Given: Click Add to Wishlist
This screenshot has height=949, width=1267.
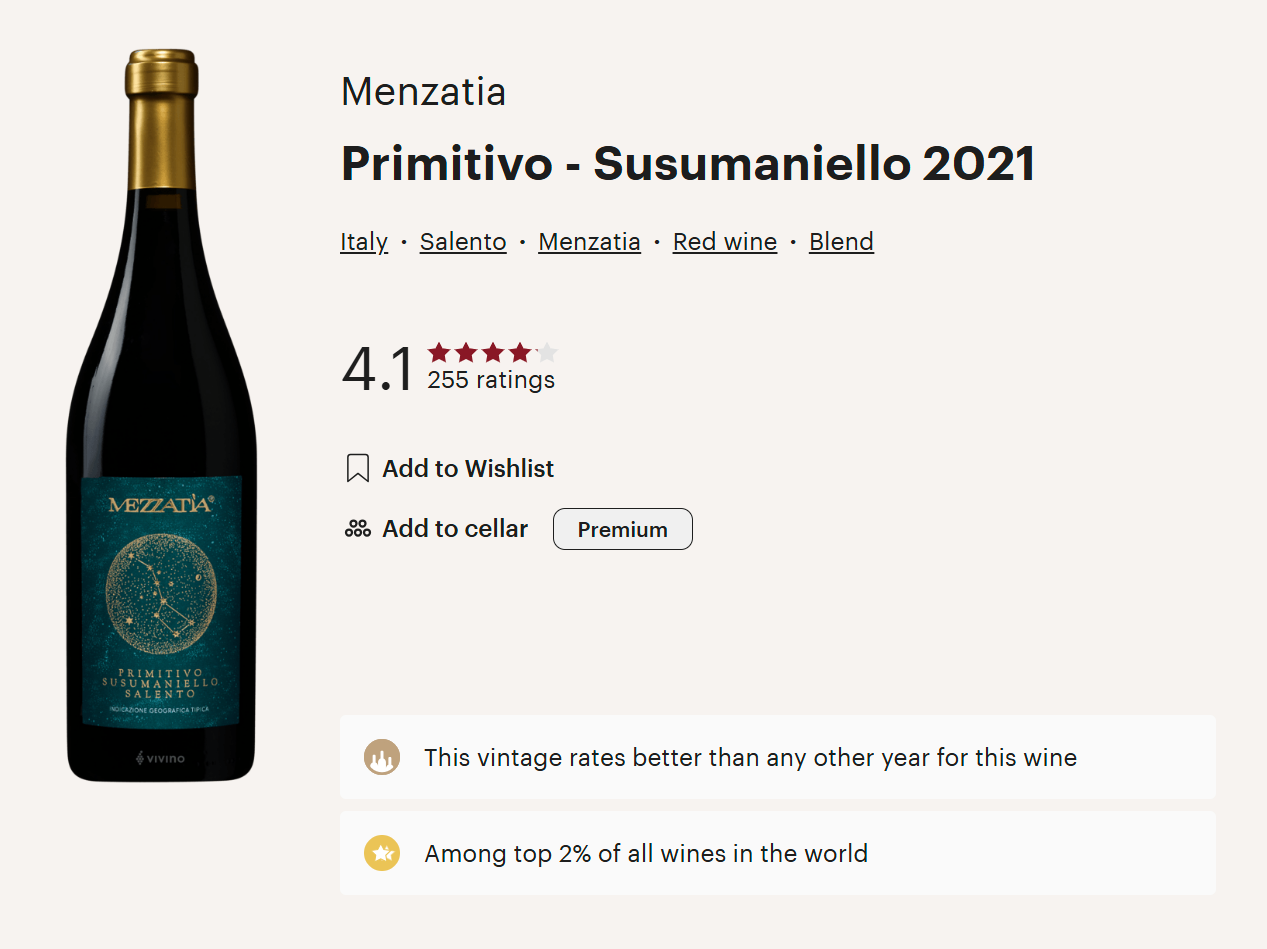Looking at the screenshot, I should point(450,468).
